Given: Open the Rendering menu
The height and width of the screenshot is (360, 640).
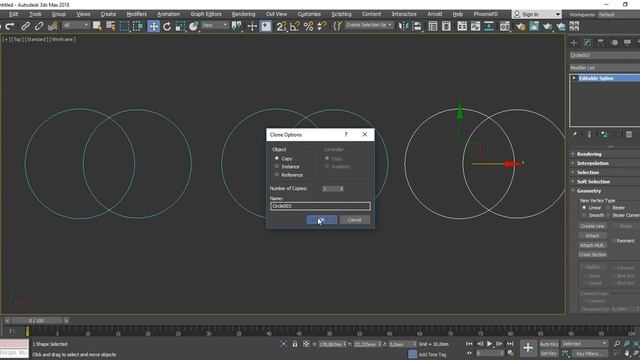Looking at the screenshot, I should coord(243,14).
